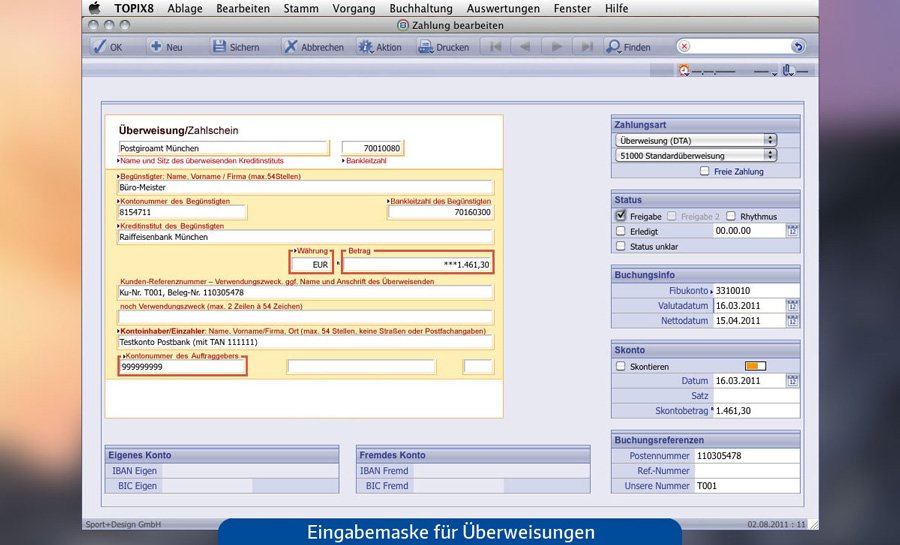The image size is (900, 545).
Task: Click the Fibukonto field showing 3310010
Action: coord(756,290)
